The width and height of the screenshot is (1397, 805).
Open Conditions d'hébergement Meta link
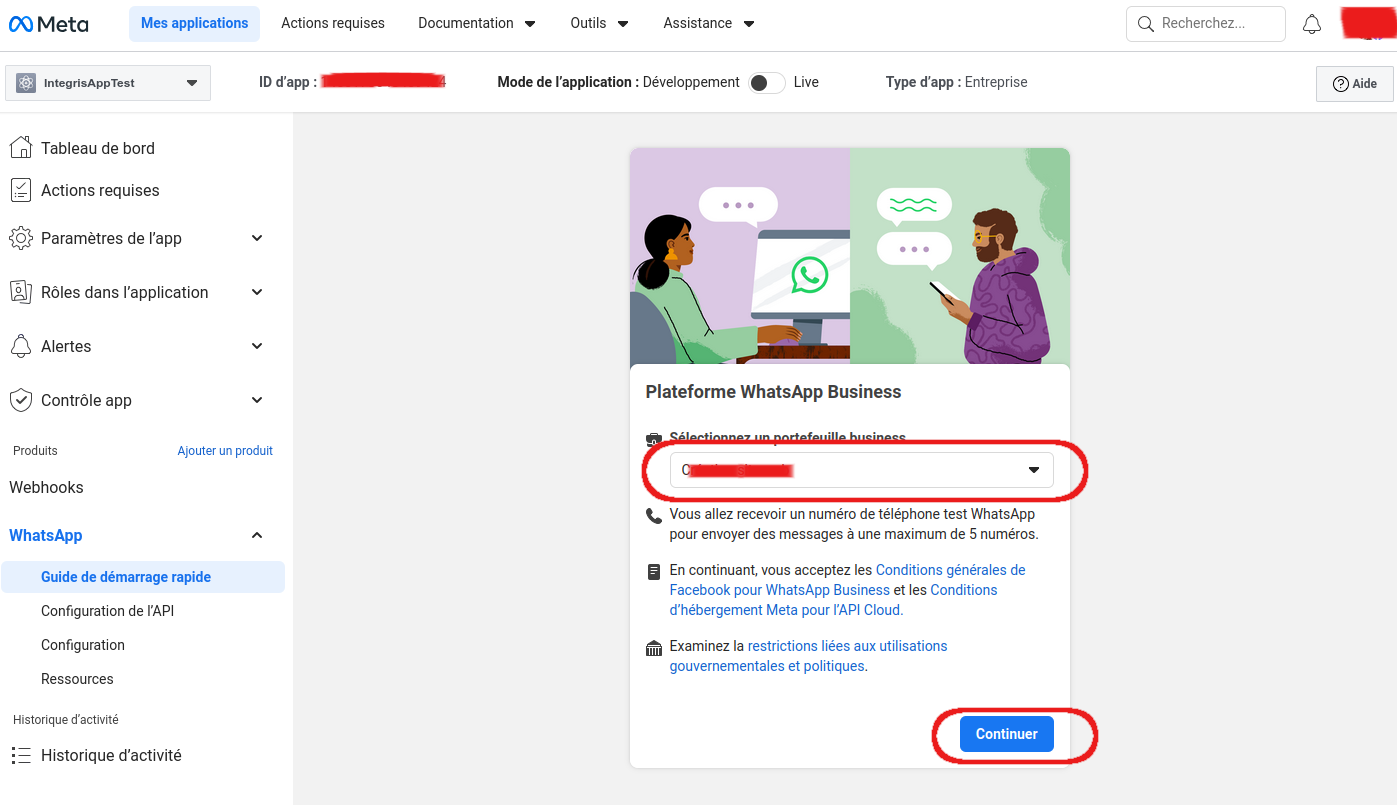click(834, 600)
